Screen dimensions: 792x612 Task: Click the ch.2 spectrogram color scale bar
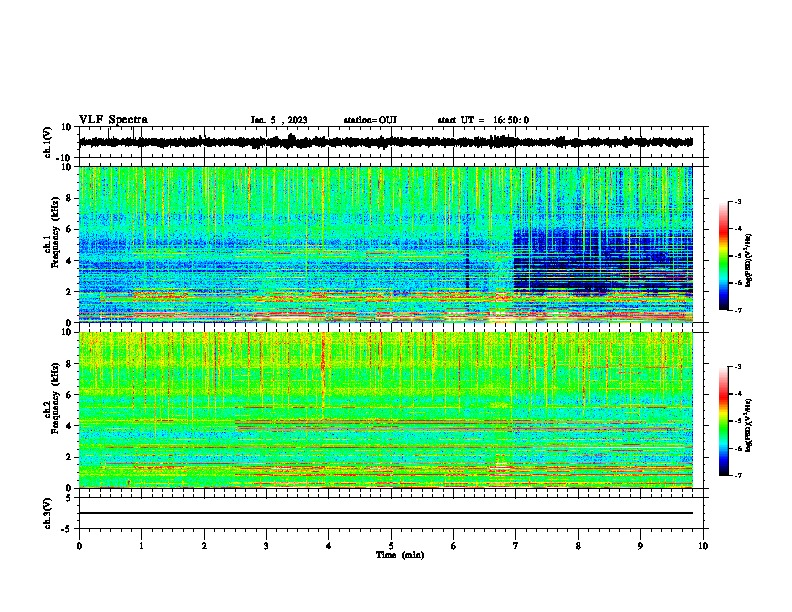tap(723, 421)
